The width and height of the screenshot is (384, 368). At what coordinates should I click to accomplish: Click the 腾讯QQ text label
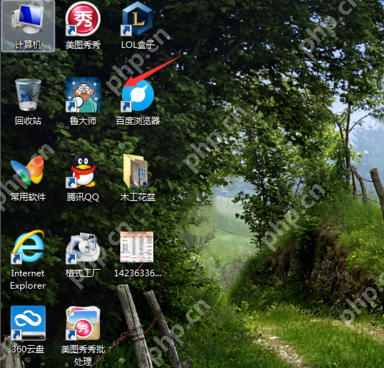(83, 197)
